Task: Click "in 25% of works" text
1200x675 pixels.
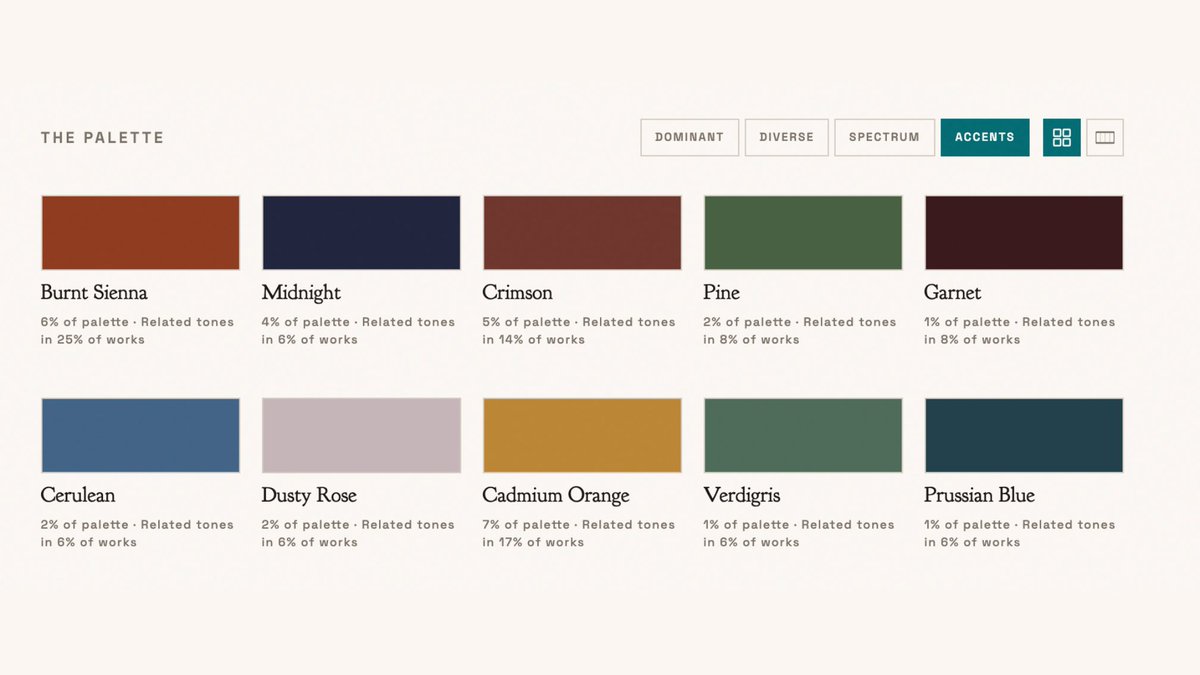Action: (93, 340)
